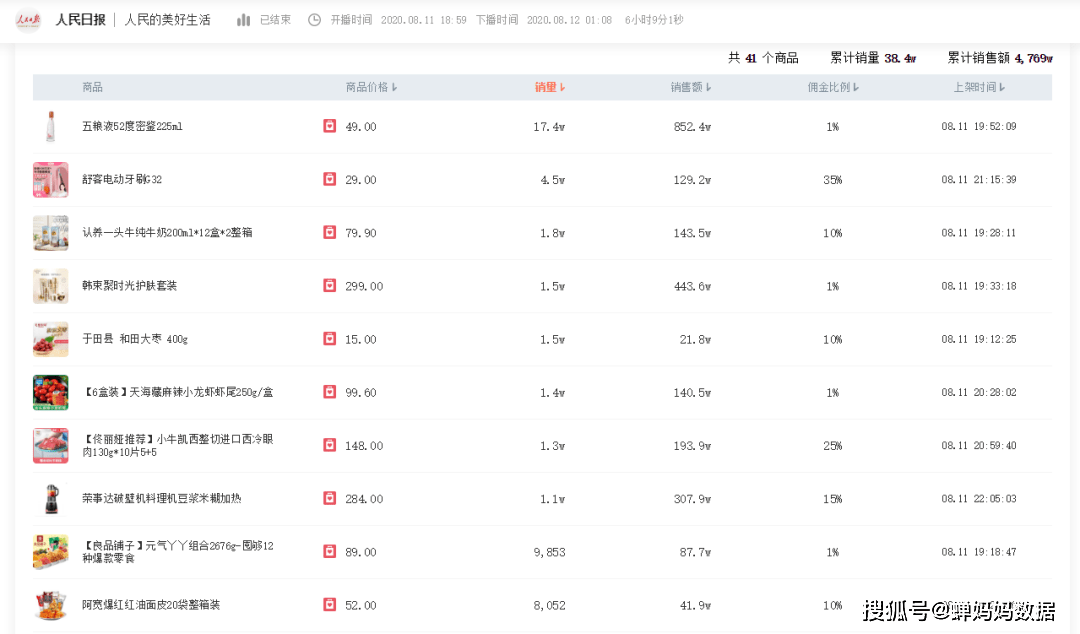Click the 25% commission cell

click(833, 446)
